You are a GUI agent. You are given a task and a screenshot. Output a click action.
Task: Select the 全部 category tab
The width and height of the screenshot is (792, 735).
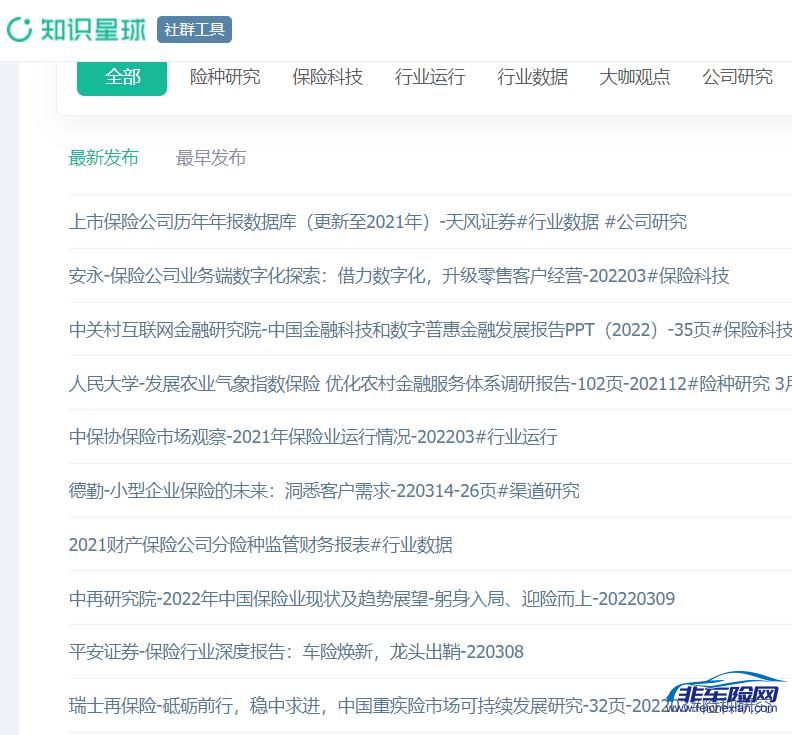122,78
